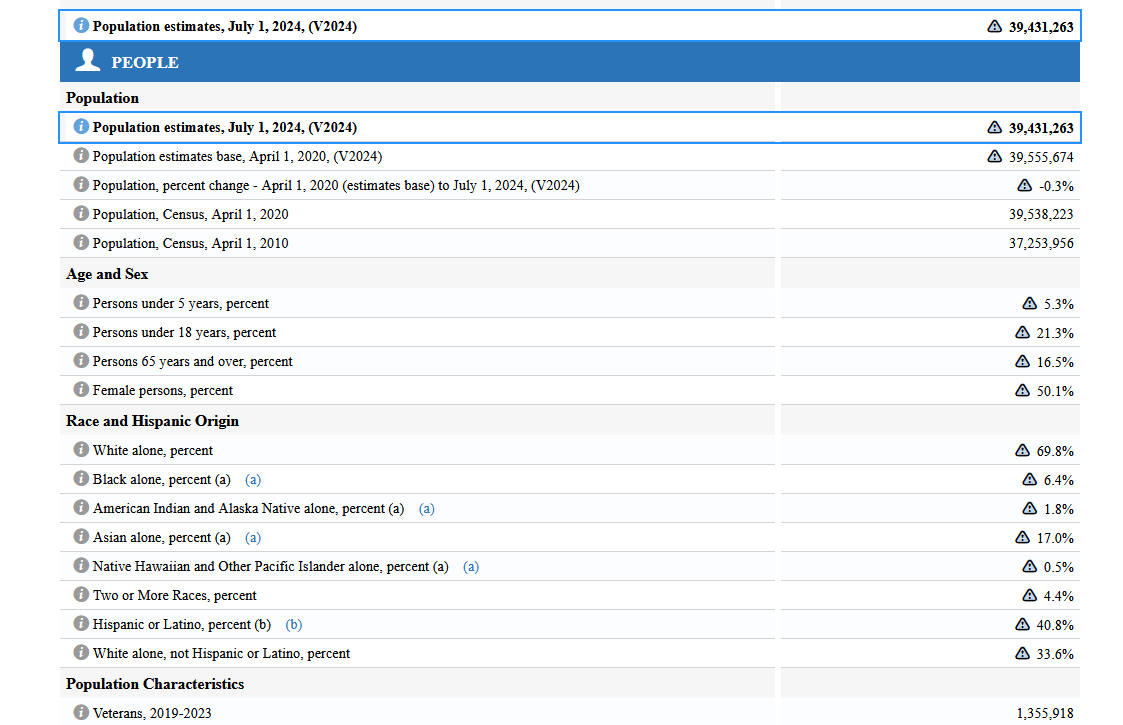
Task: Click info icon next to Female persons, percent
Action: tap(81, 390)
